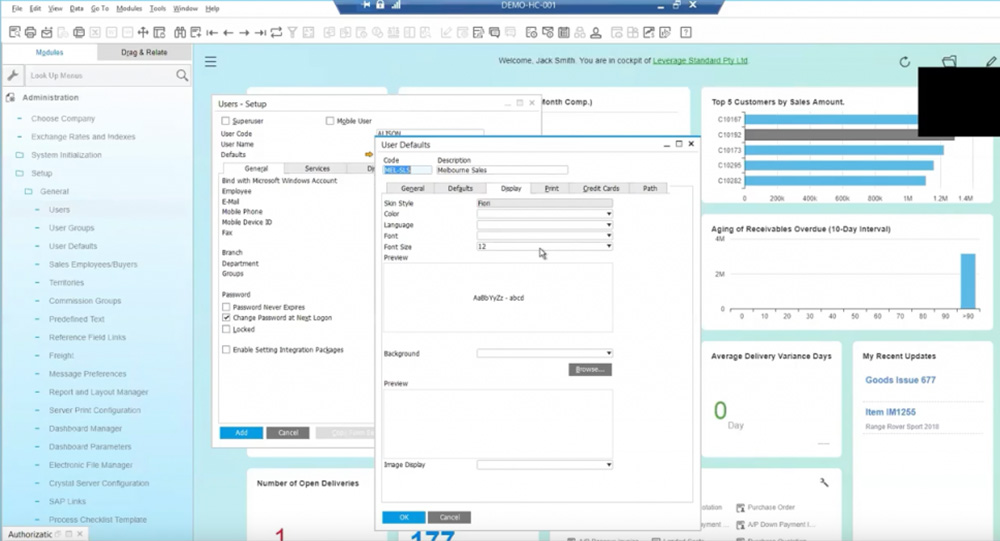Open Leverage Standard Pty Ltd link
Image resolution: width=1000 pixels, height=541 pixels.
click(x=700, y=61)
